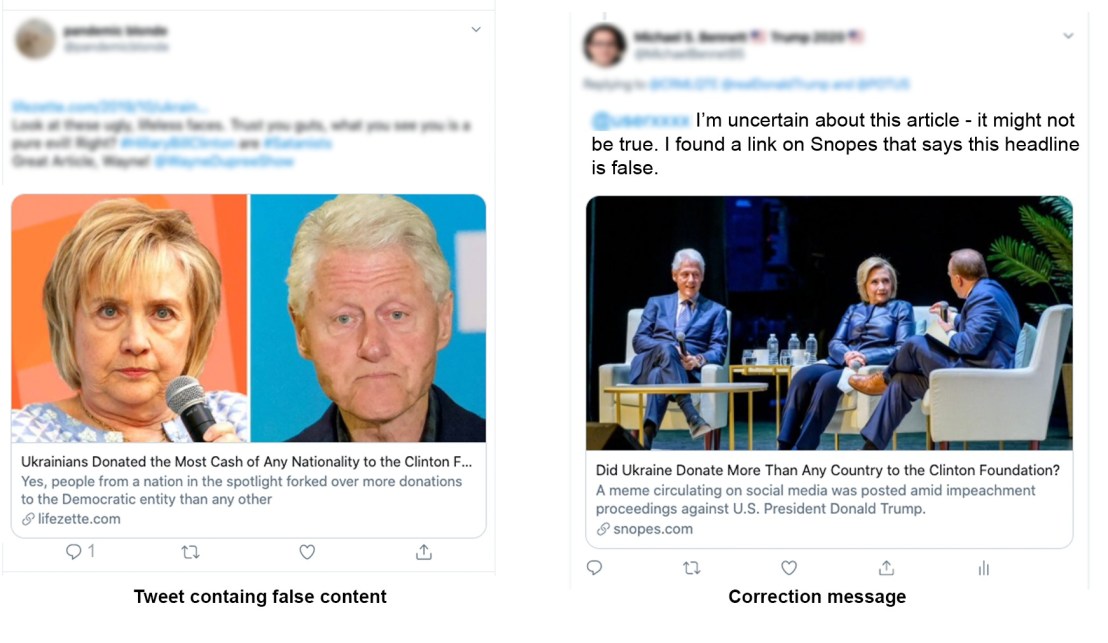Open the Clinton faces card image
1108x643 pixels.
point(248,318)
